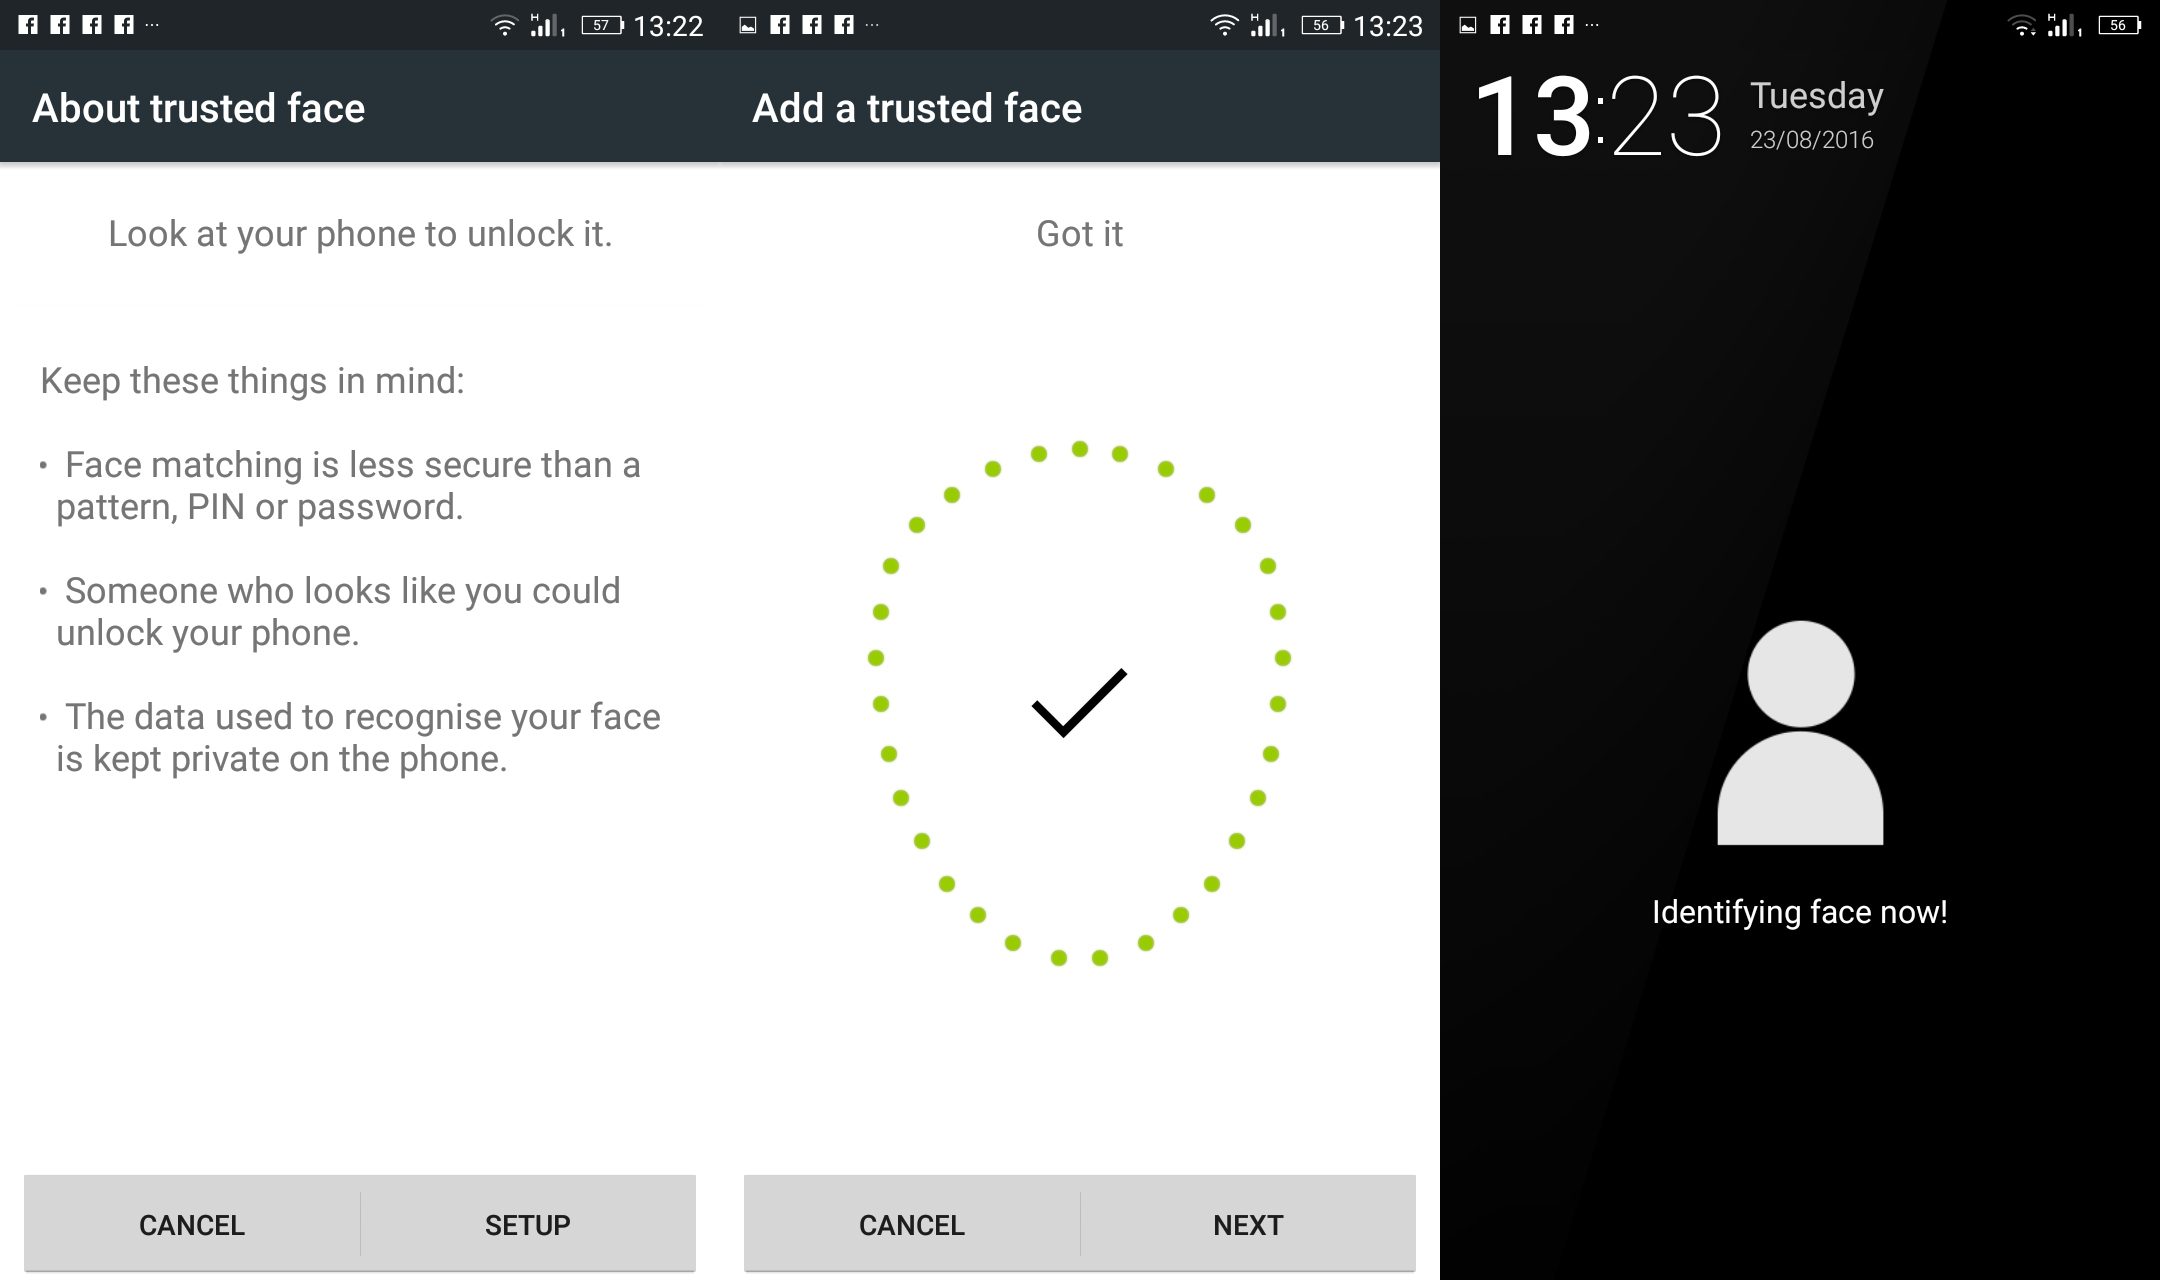2160x1280 pixels.
Task: Tap battery icon showing 57
Action: [602, 26]
